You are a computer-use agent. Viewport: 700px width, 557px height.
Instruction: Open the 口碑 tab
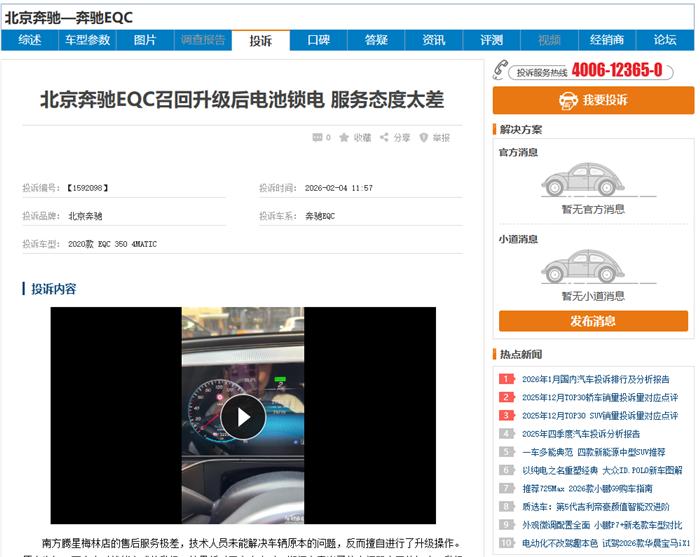318,40
